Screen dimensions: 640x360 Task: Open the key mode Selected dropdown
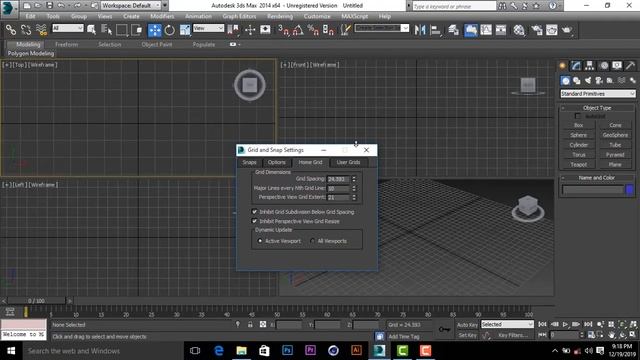(x=507, y=324)
